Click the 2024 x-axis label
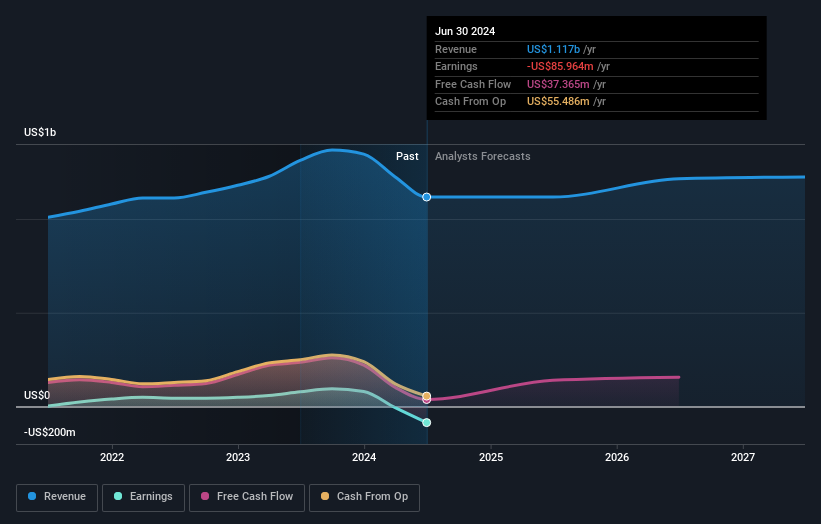Image resolution: width=821 pixels, height=524 pixels. [364, 457]
